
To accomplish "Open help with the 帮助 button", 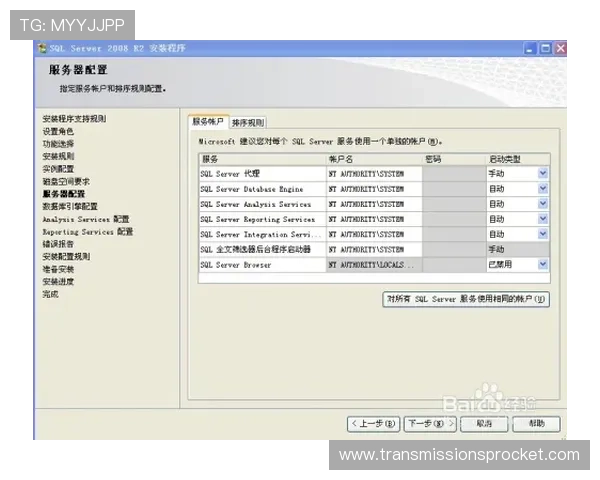I will [536, 424].
